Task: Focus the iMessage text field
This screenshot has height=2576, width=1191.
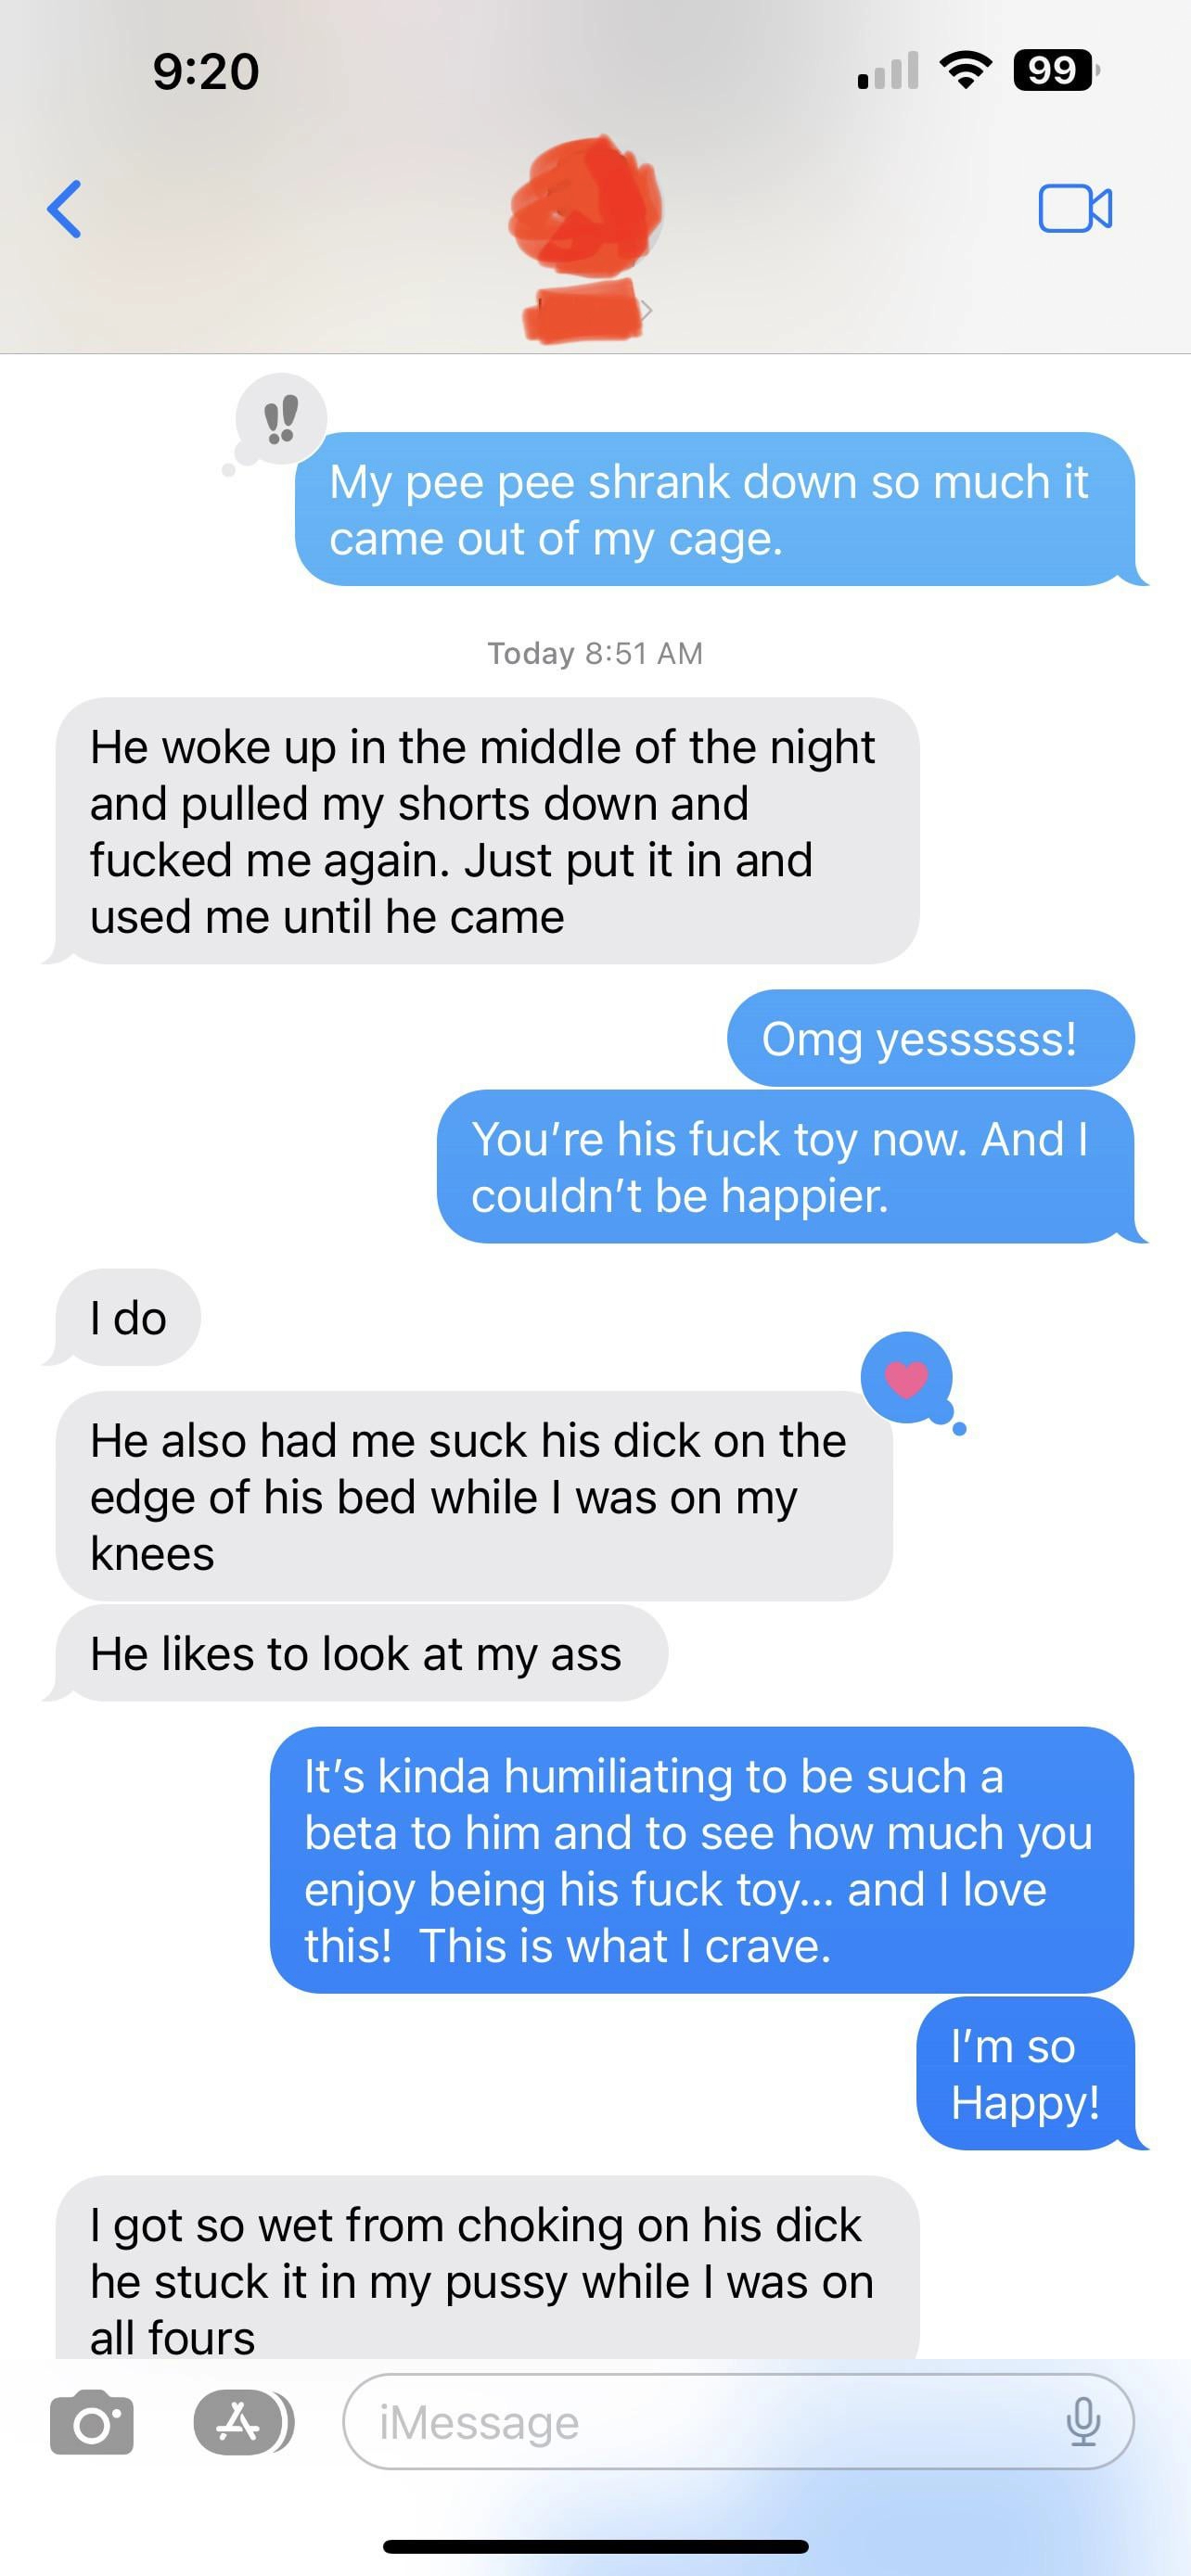Action: pos(738,2422)
